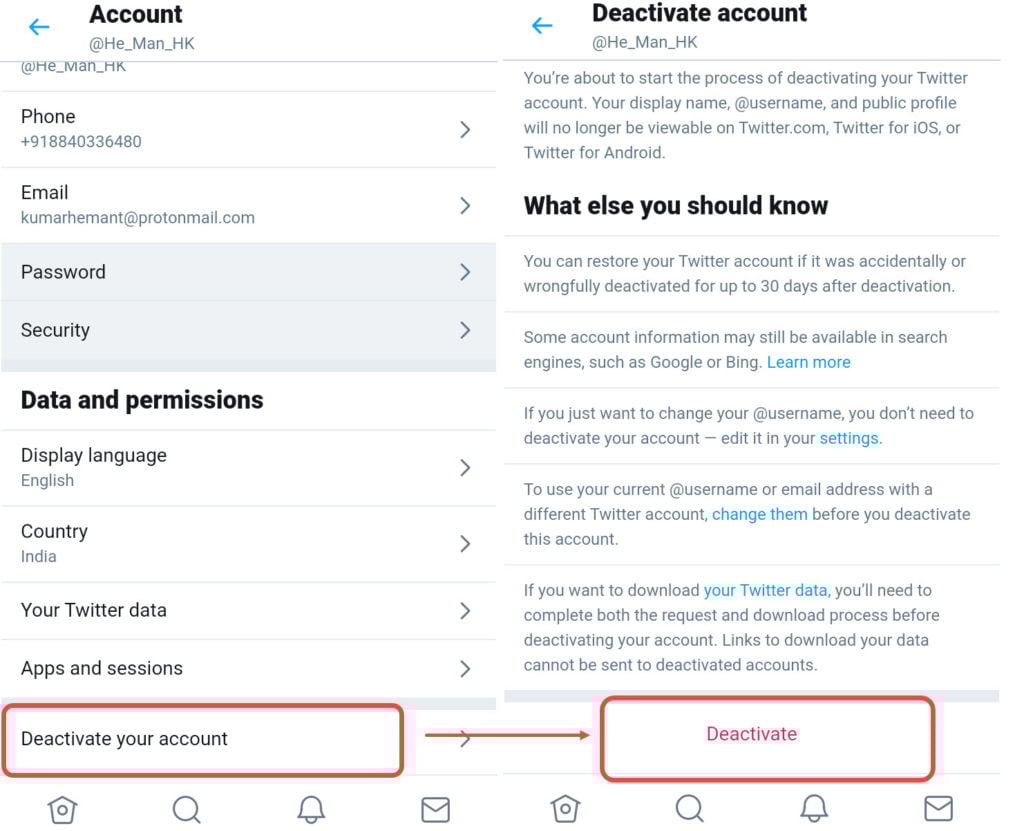Expand the Email row chevron
The width and height of the screenshot is (1024, 831).
465,206
